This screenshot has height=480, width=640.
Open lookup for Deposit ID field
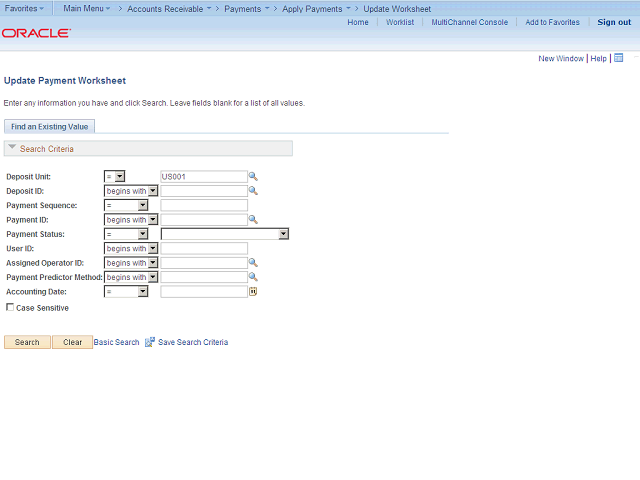253,191
